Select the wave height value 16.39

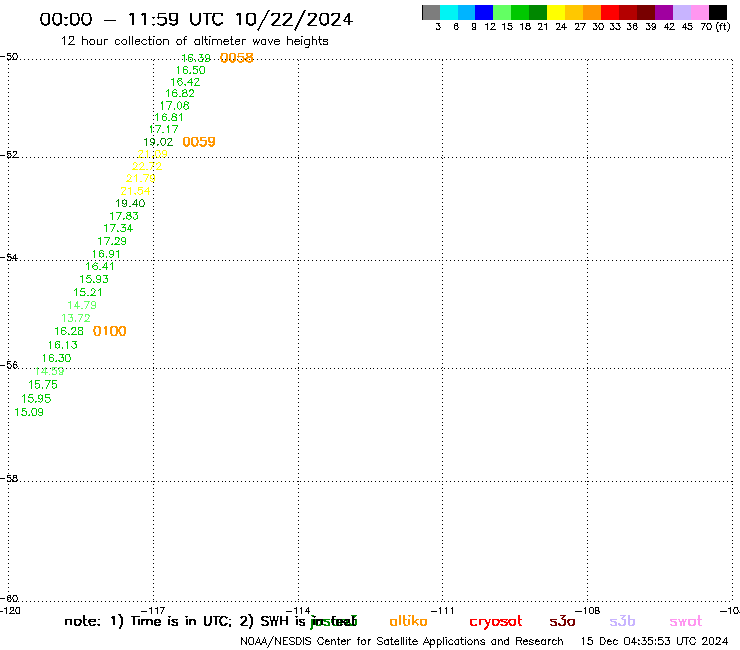coord(196,58)
